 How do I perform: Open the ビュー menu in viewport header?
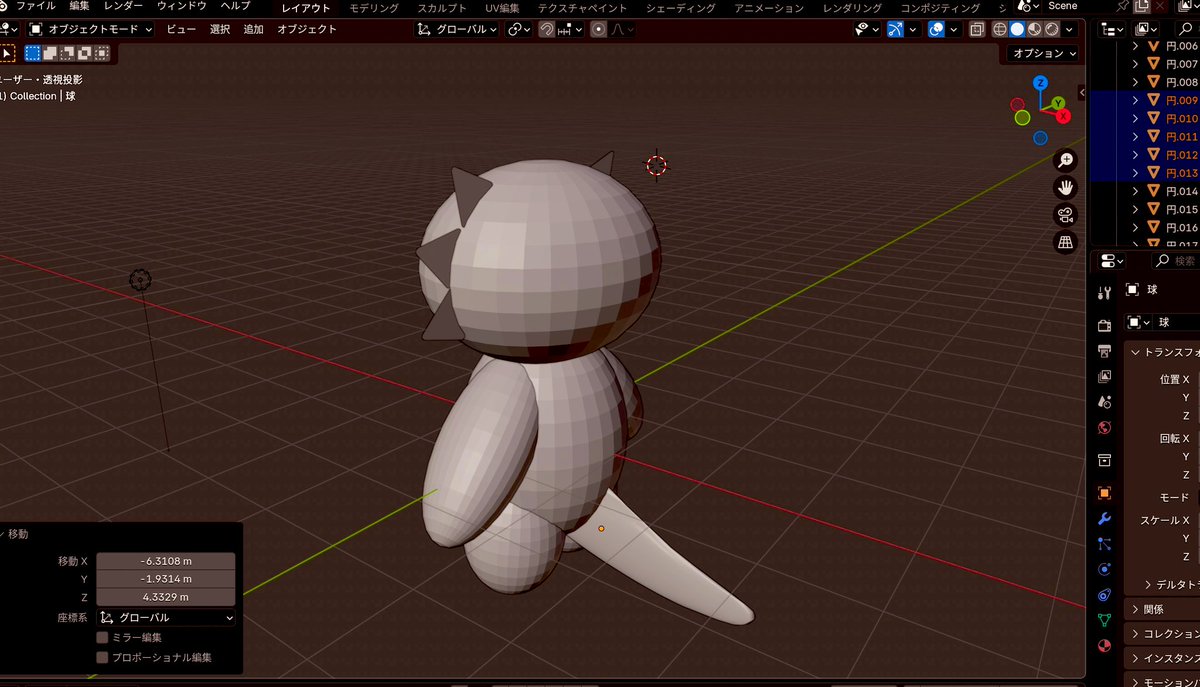[x=181, y=29]
